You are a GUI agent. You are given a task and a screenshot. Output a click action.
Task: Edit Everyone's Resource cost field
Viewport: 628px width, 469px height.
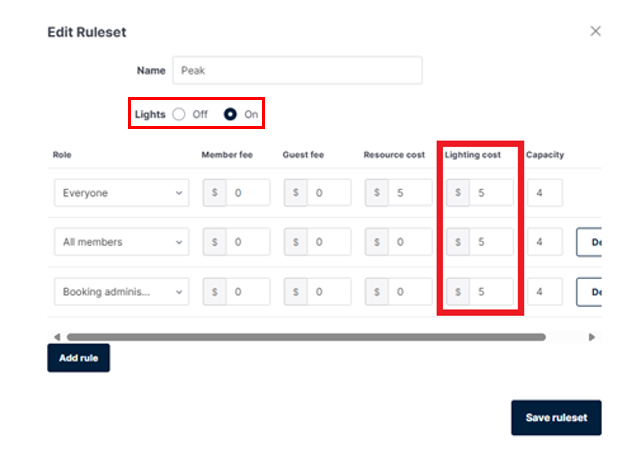click(x=408, y=193)
